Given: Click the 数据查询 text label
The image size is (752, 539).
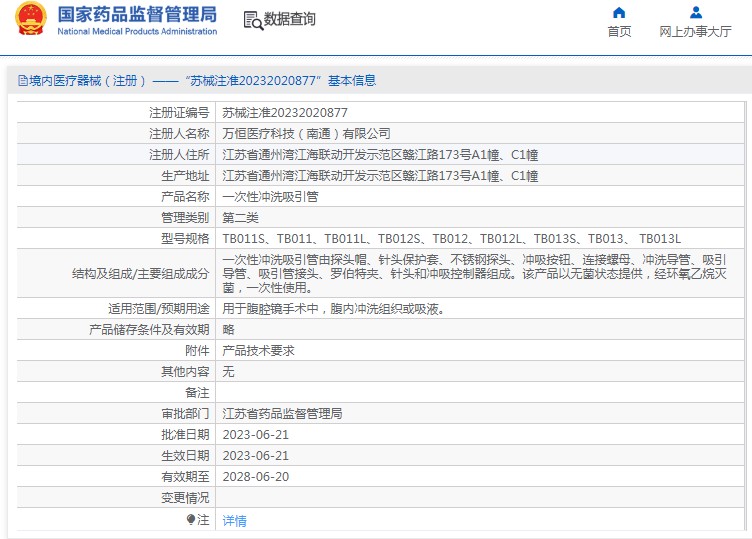Looking at the screenshot, I should pos(290,19).
